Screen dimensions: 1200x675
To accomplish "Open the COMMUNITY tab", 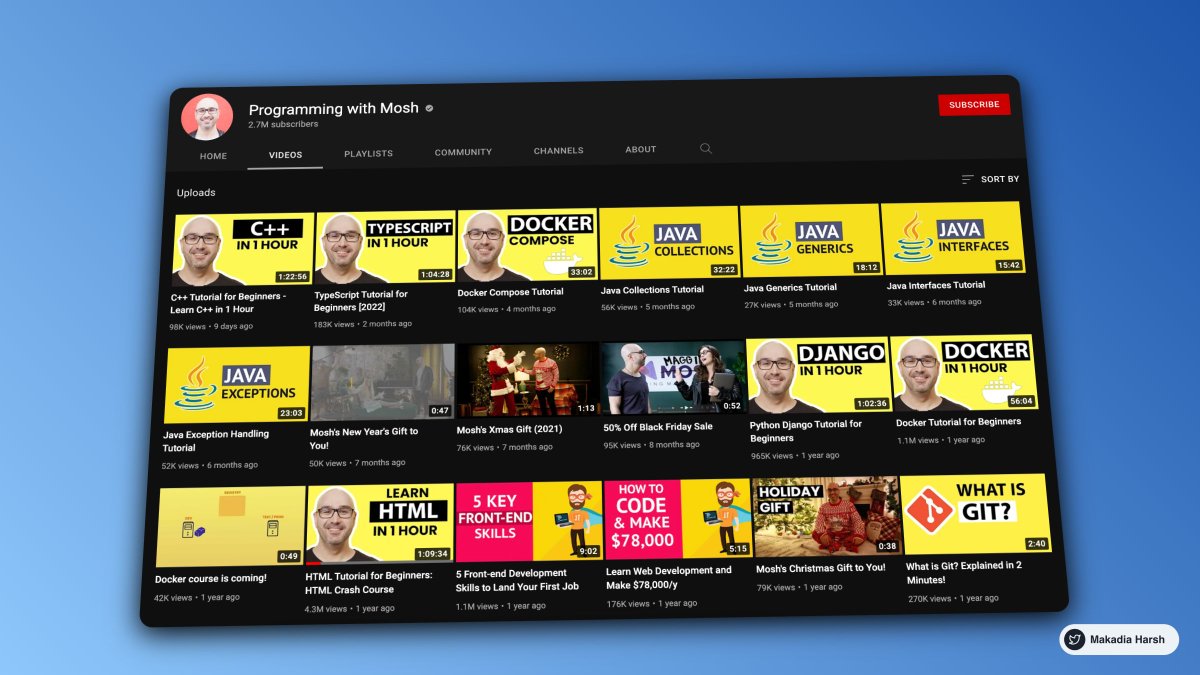I will pyautogui.click(x=463, y=151).
